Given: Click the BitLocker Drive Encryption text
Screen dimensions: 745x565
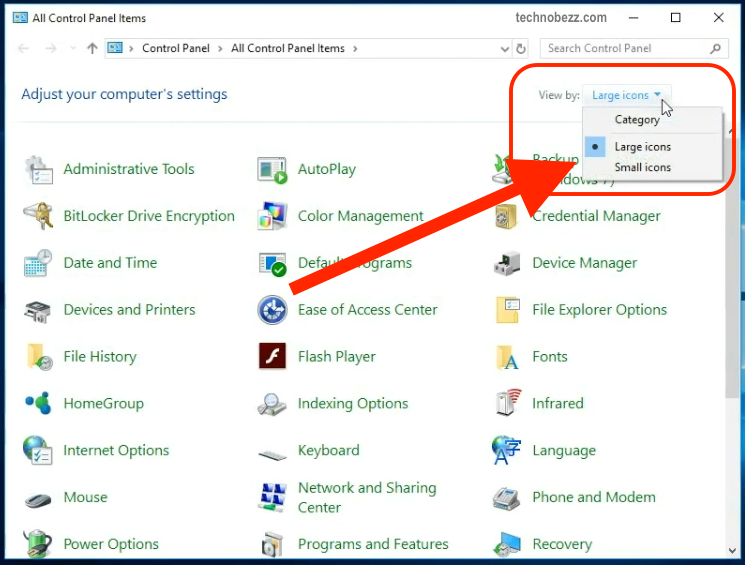Looking at the screenshot, I should 149,216.
